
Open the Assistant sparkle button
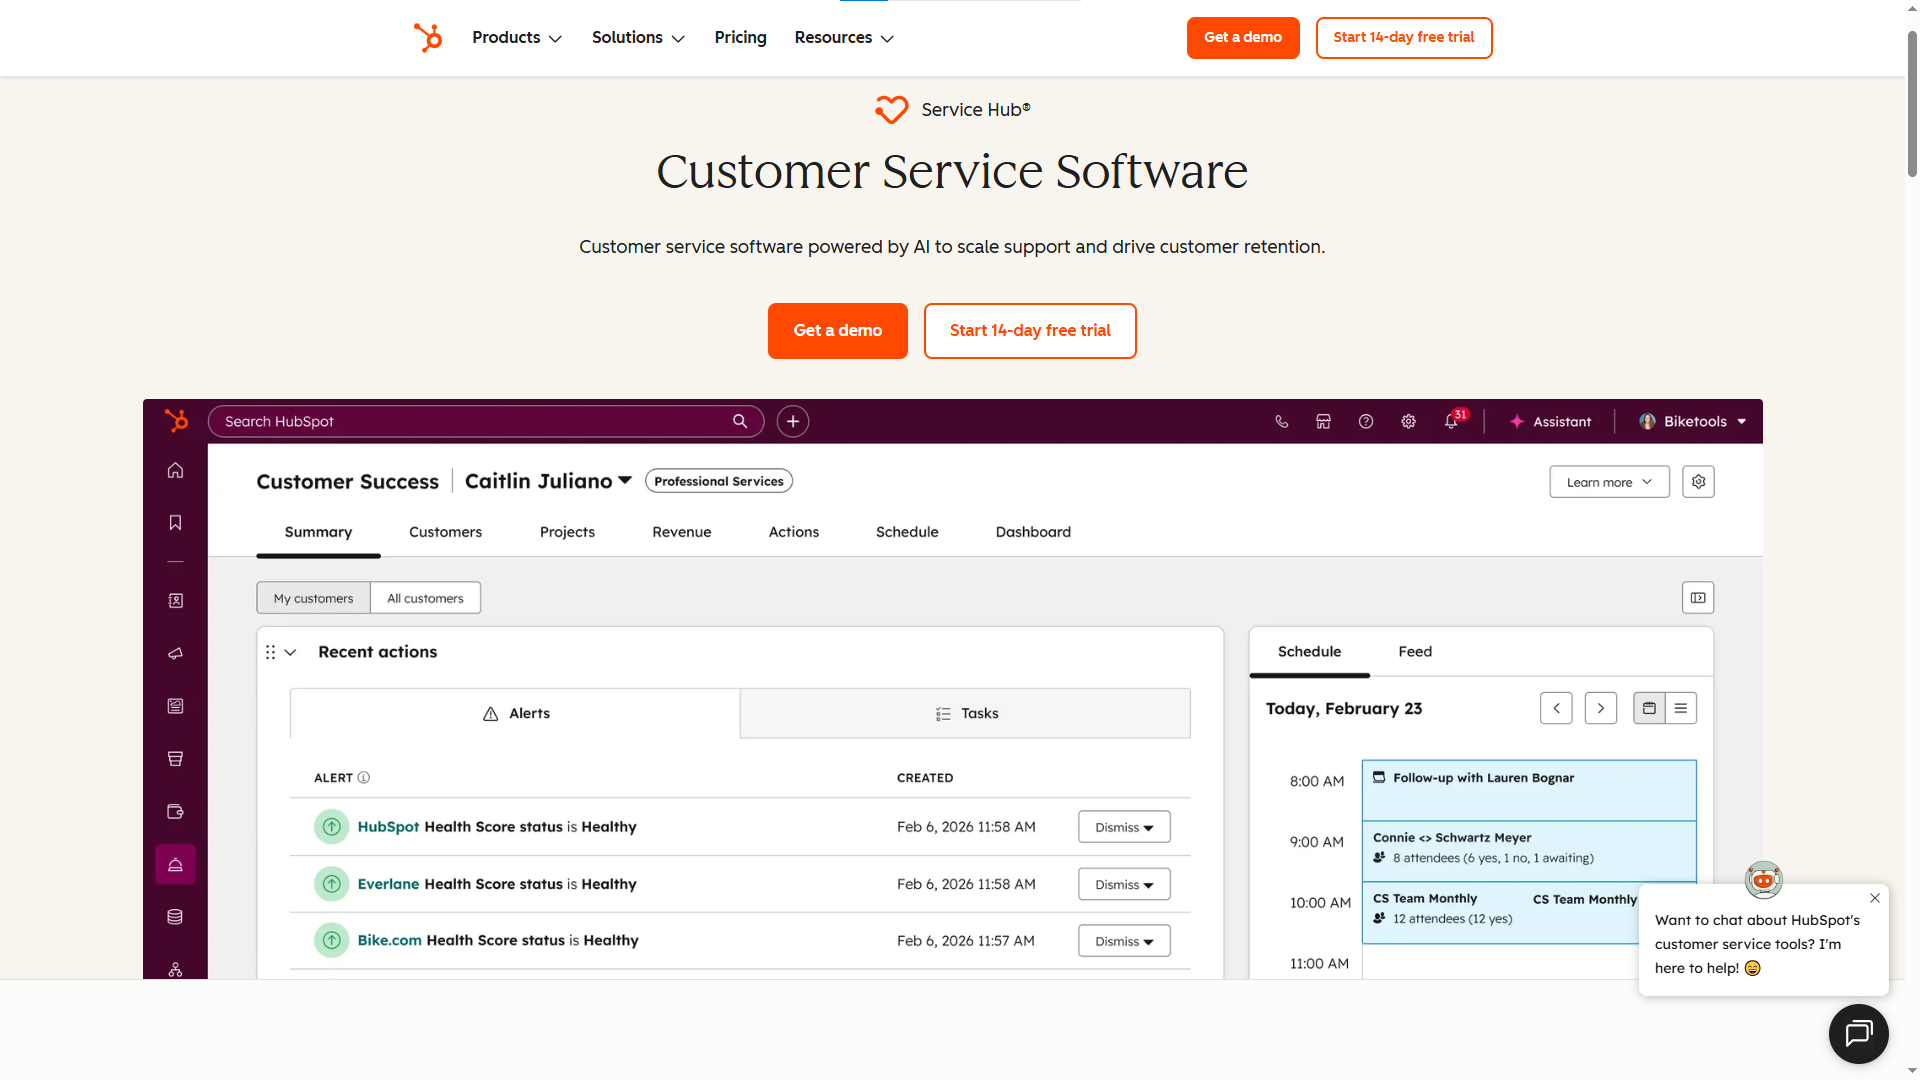click(1550, 422)
